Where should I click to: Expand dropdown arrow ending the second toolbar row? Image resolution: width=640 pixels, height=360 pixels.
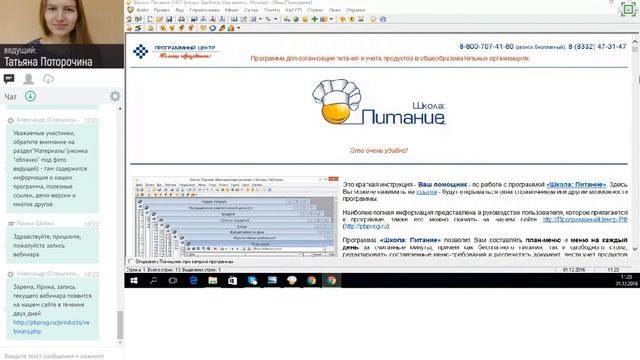point(239,28)
